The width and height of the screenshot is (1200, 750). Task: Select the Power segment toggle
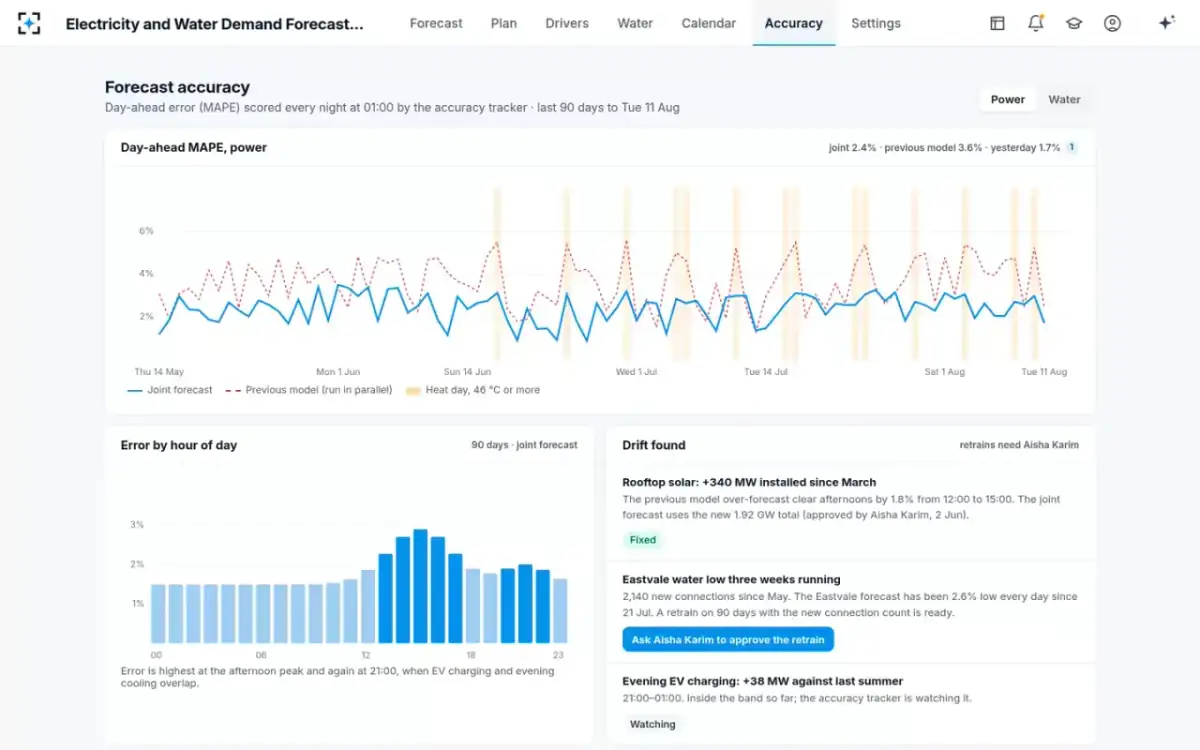pos(1008,99)
